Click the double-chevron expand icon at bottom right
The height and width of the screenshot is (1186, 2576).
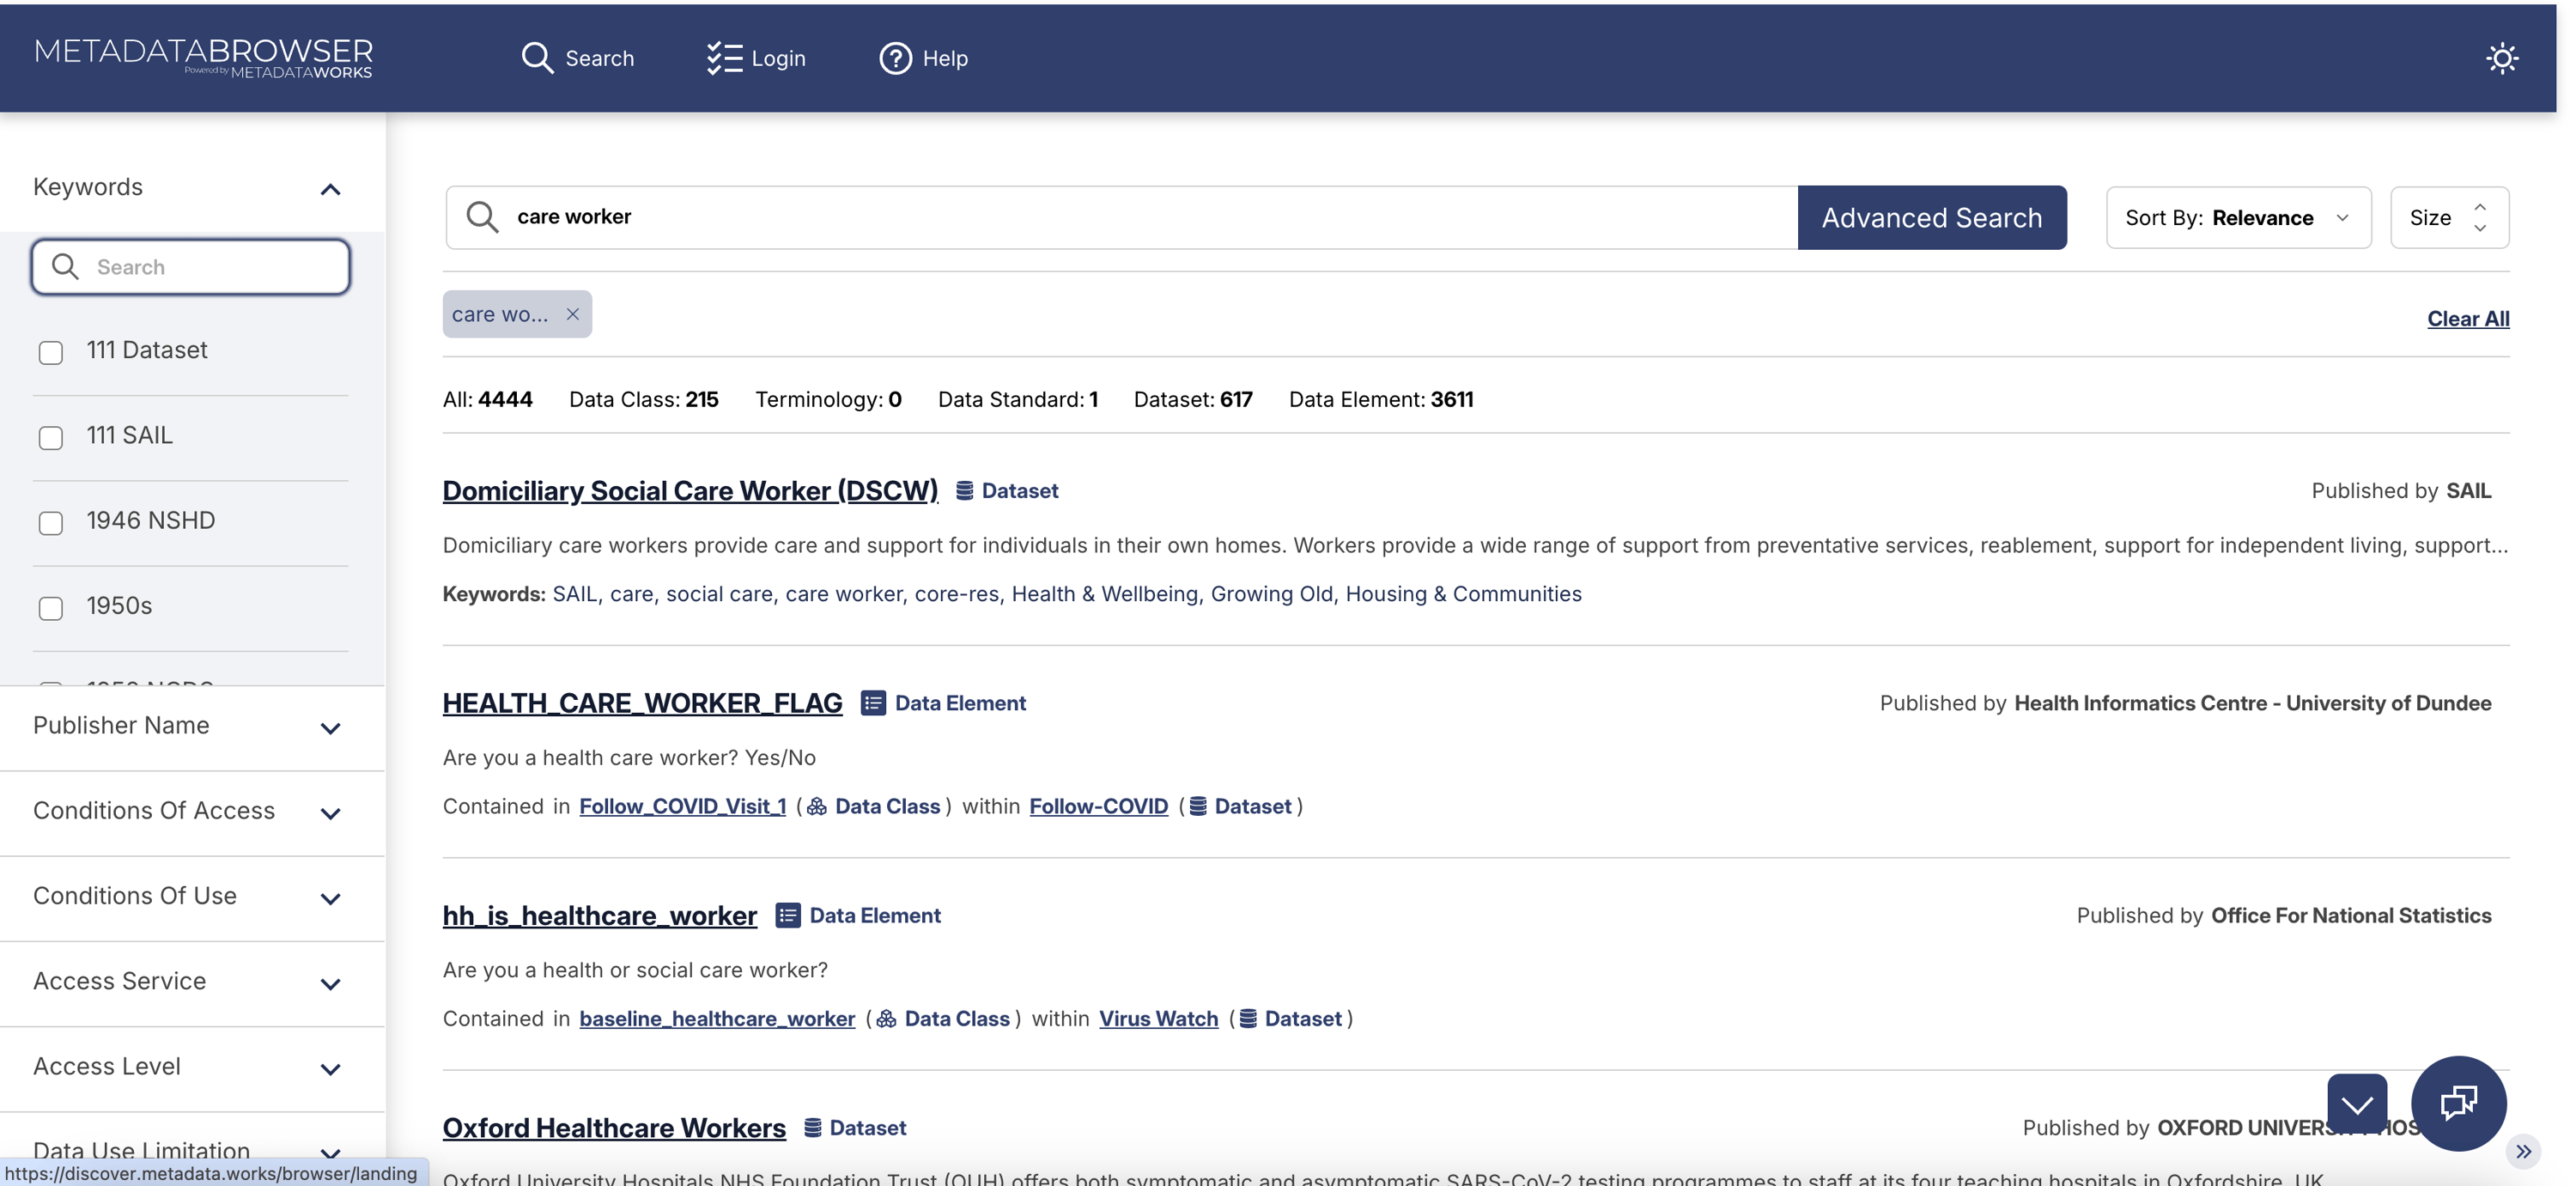point(2523,1151)
